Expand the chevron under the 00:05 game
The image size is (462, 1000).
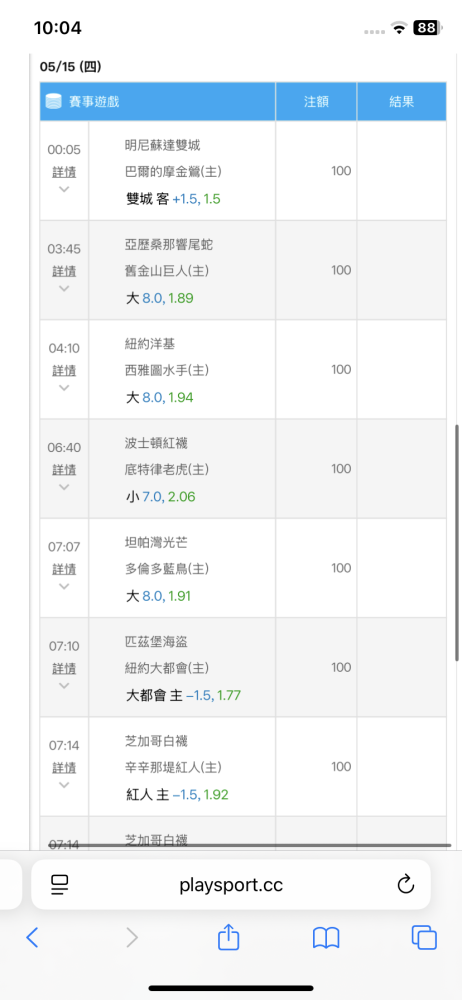pos(64,189)
